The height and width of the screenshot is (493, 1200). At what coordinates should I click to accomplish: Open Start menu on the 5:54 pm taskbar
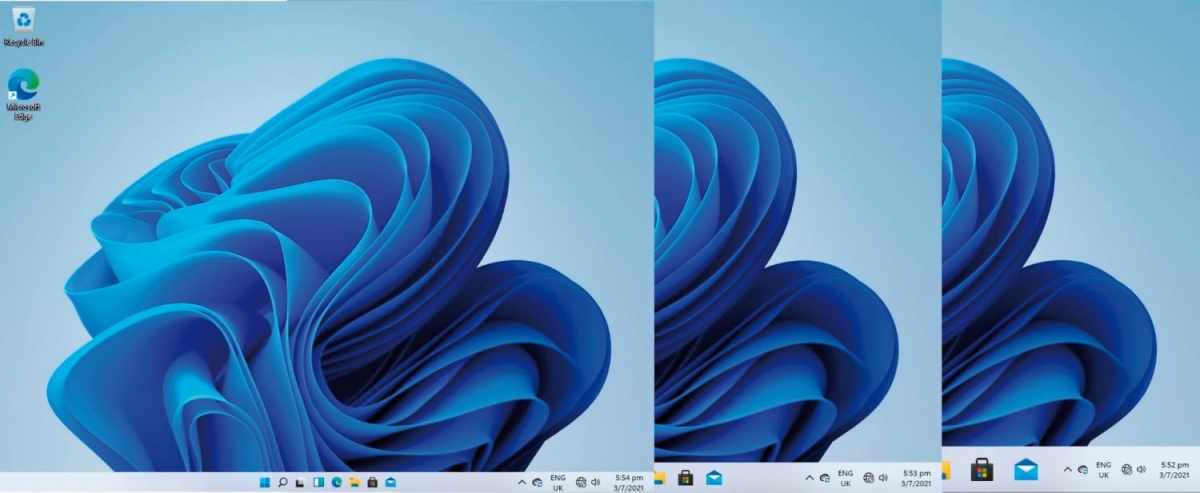264,482
